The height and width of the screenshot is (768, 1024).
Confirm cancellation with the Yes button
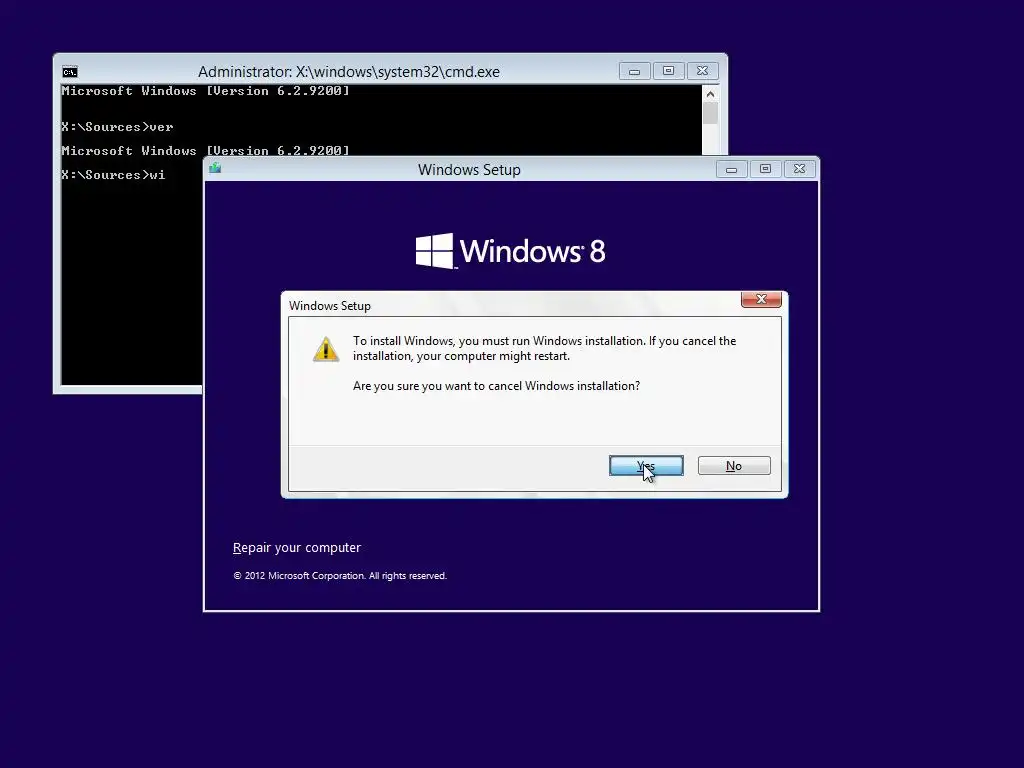[646, 466]
